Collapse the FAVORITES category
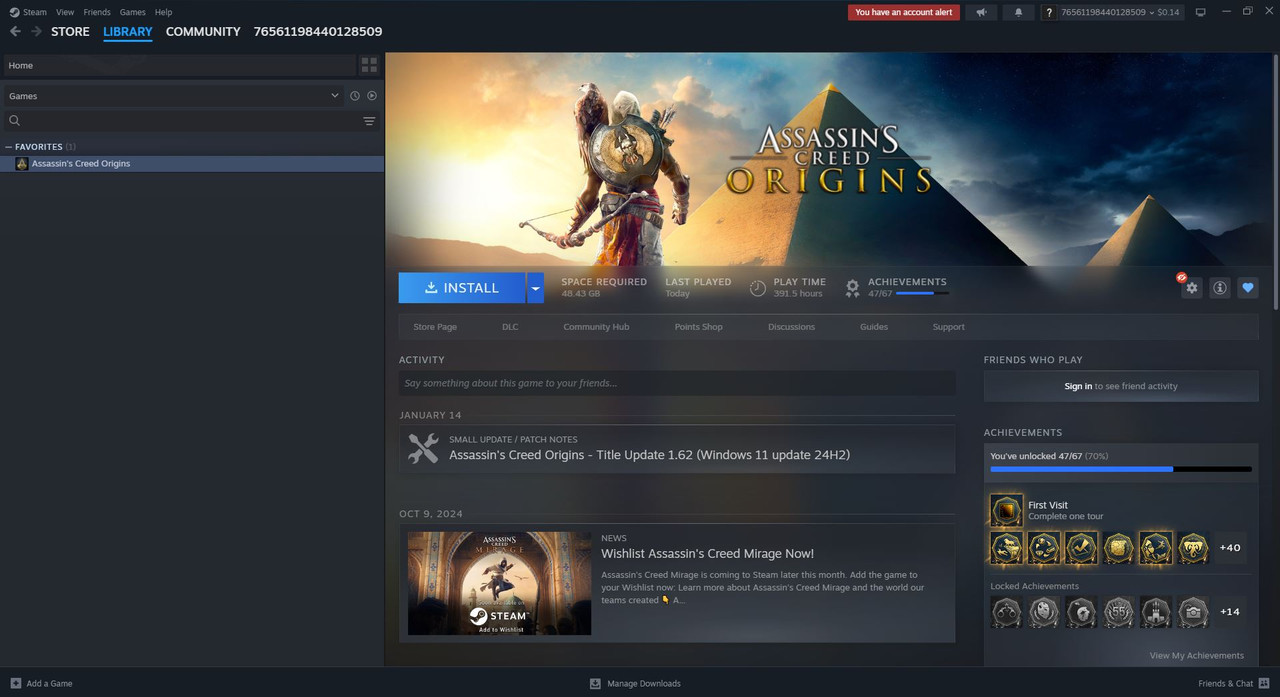Viewport: 1280px width, 697px height. (x=39, y=147)
